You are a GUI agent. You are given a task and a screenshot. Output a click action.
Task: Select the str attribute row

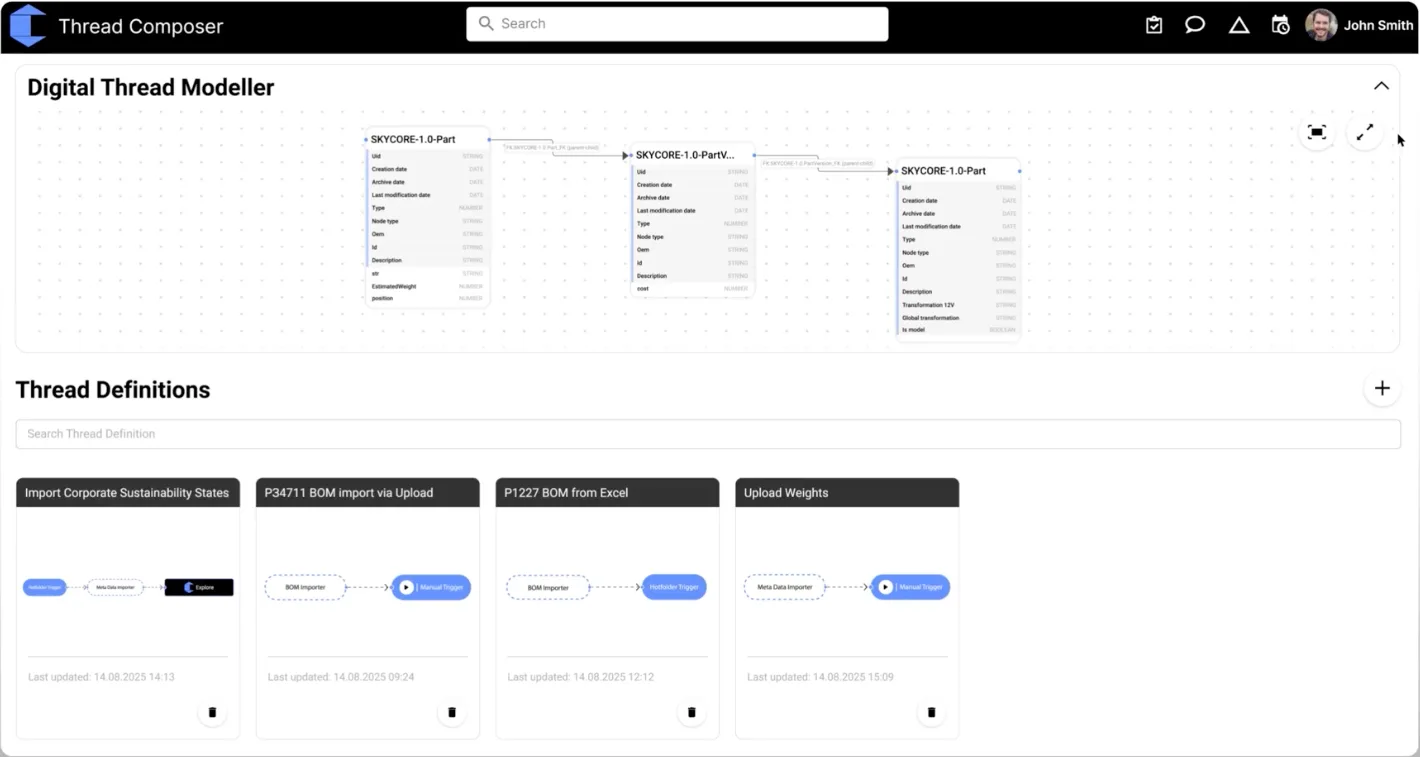(427, 273)
